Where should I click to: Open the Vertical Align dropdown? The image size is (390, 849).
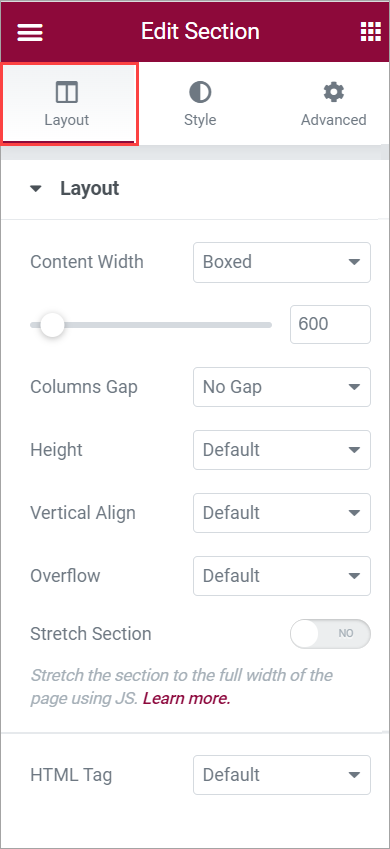point(282,513)
